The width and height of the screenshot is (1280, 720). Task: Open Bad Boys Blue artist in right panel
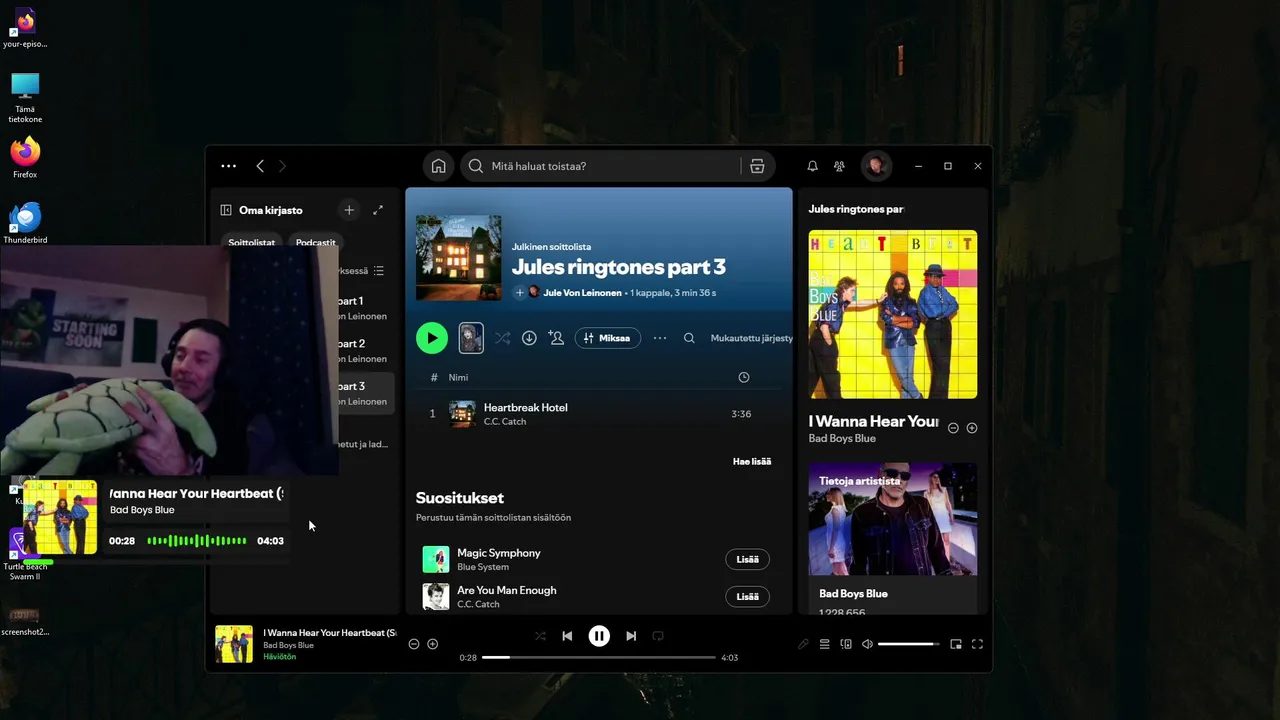tap(842, 438)
